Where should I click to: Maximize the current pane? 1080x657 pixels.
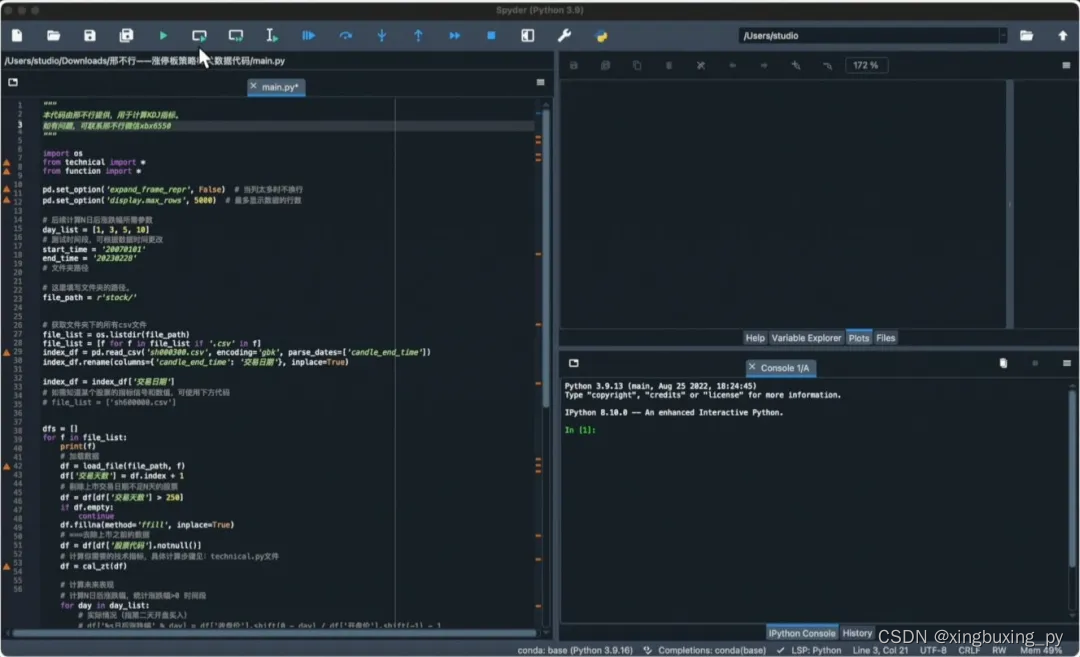528,36
